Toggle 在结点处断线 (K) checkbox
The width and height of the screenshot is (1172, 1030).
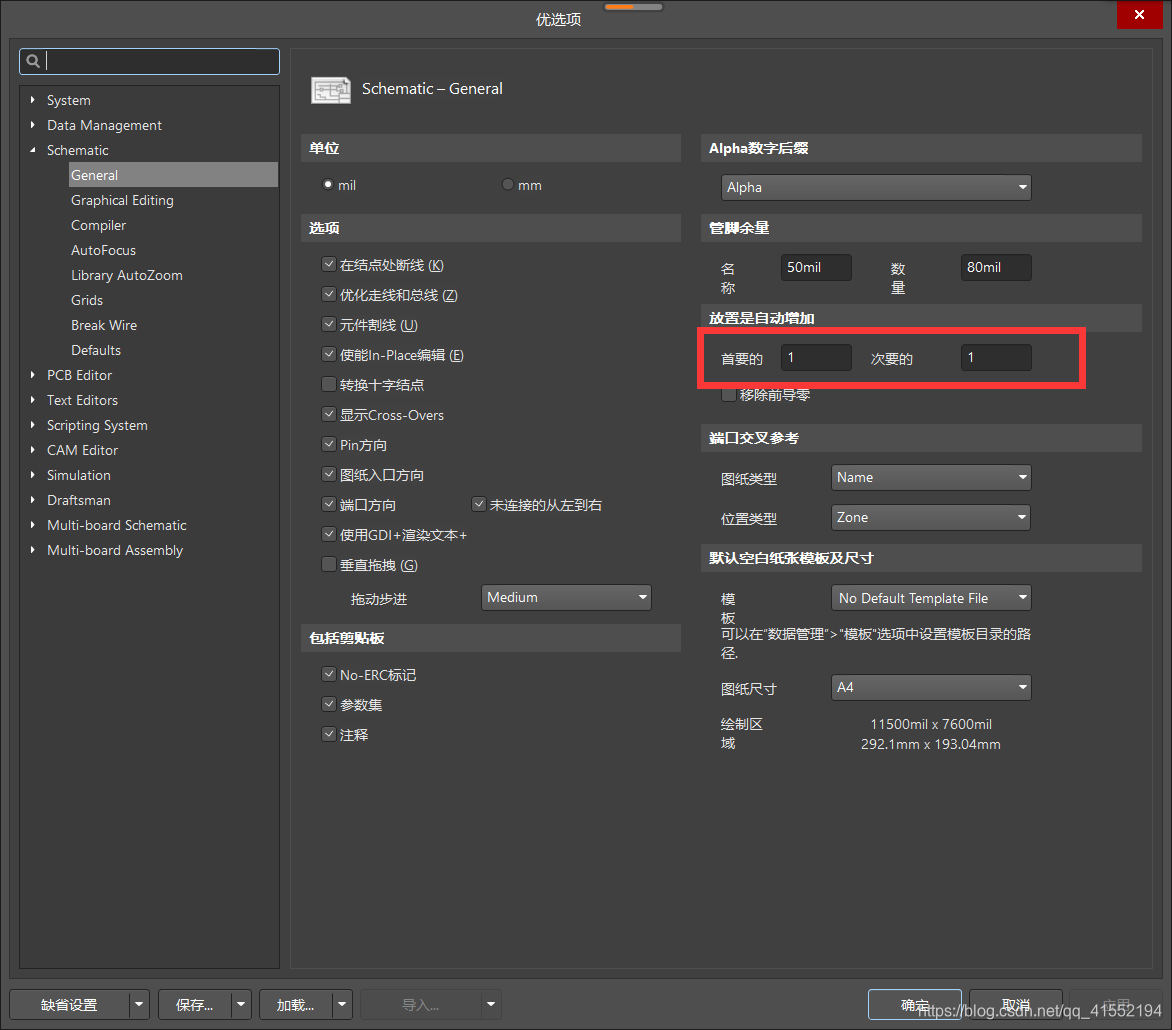click(328, 264)
